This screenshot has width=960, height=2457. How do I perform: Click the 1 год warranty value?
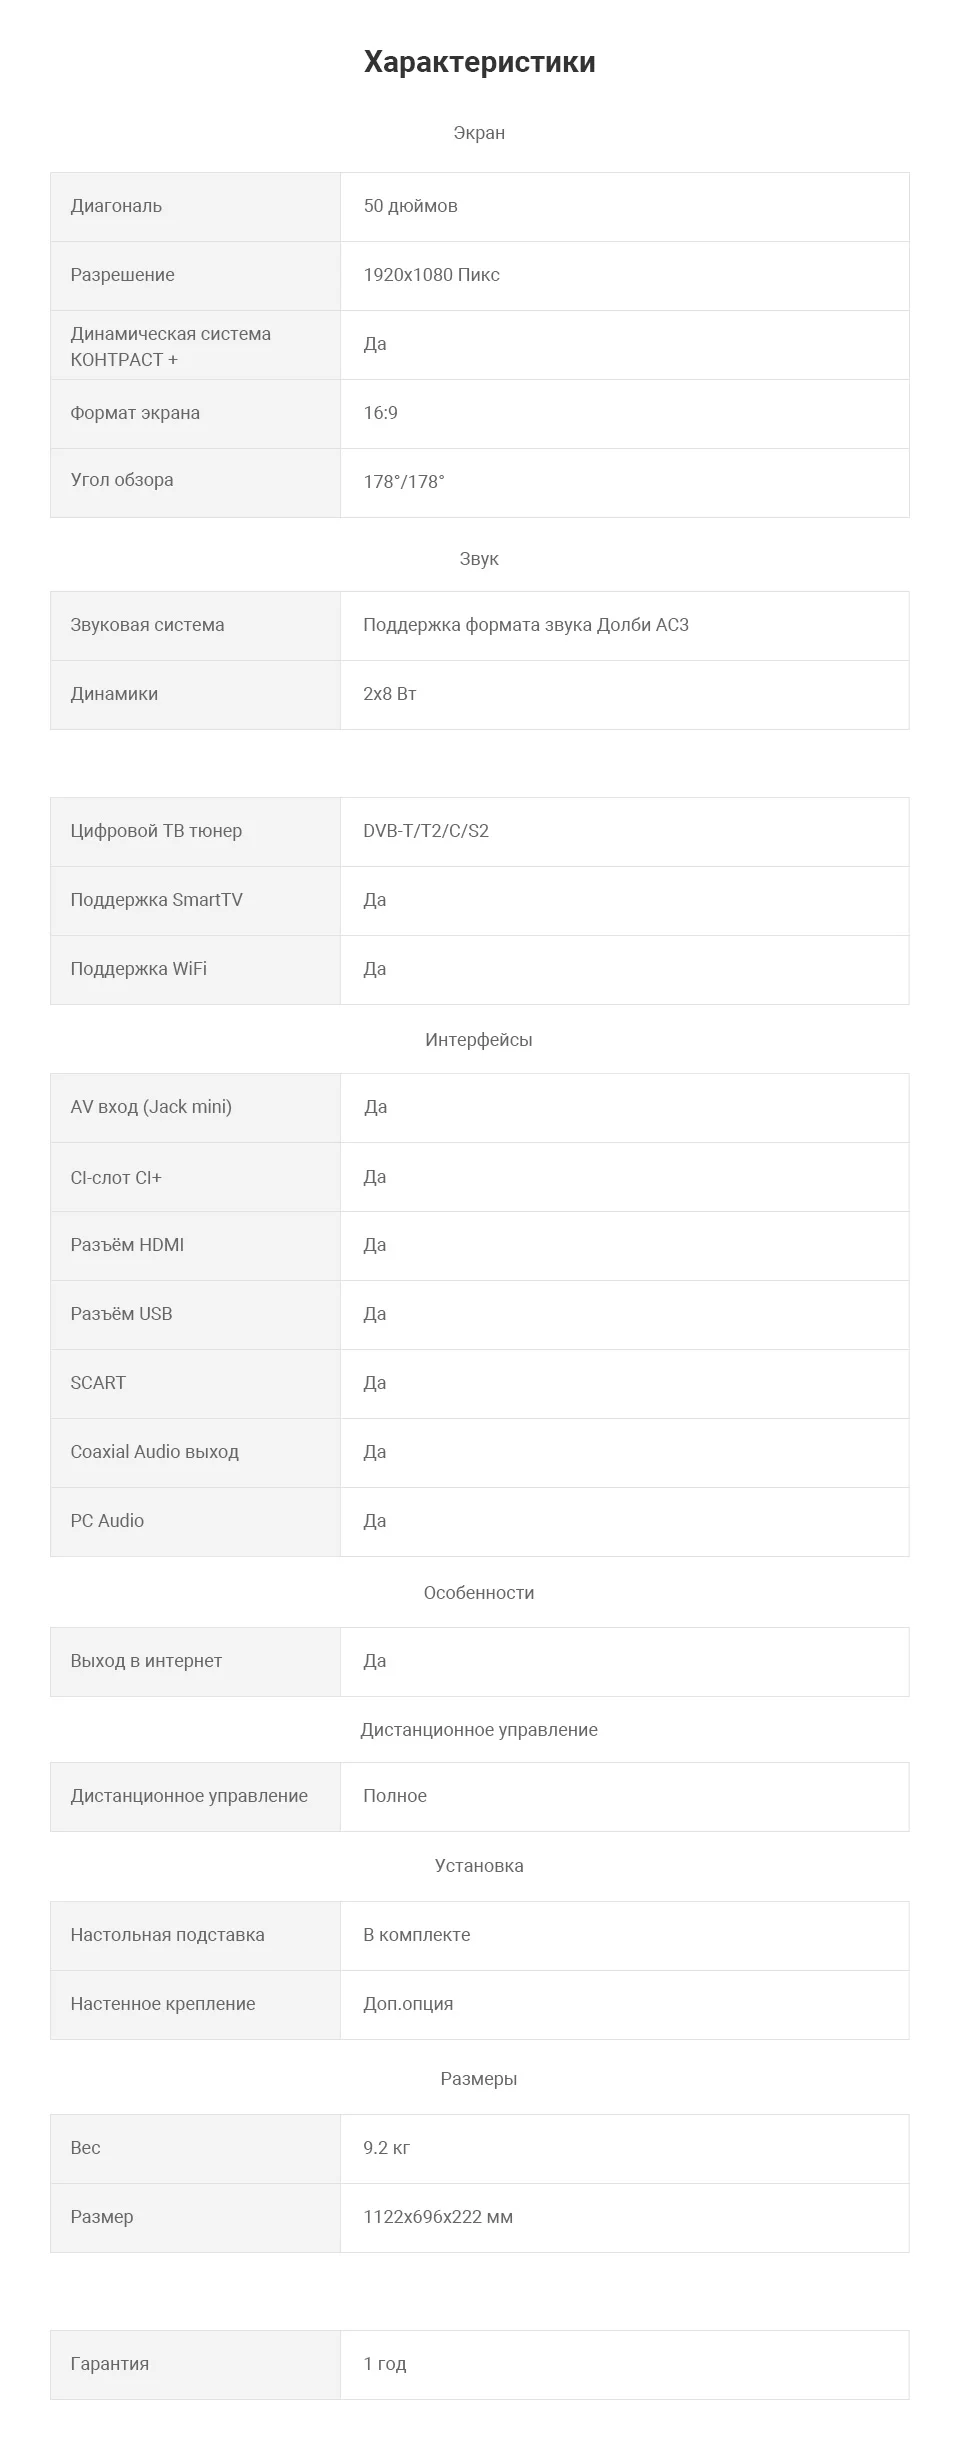(x=385, y=2364)
